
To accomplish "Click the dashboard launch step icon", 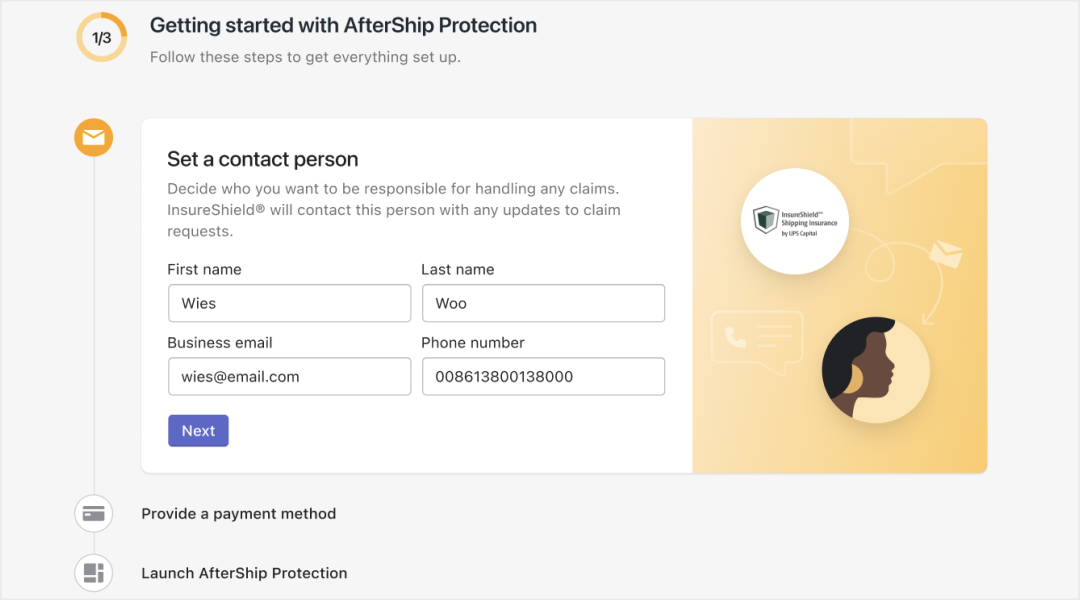I will pos(94,572).
